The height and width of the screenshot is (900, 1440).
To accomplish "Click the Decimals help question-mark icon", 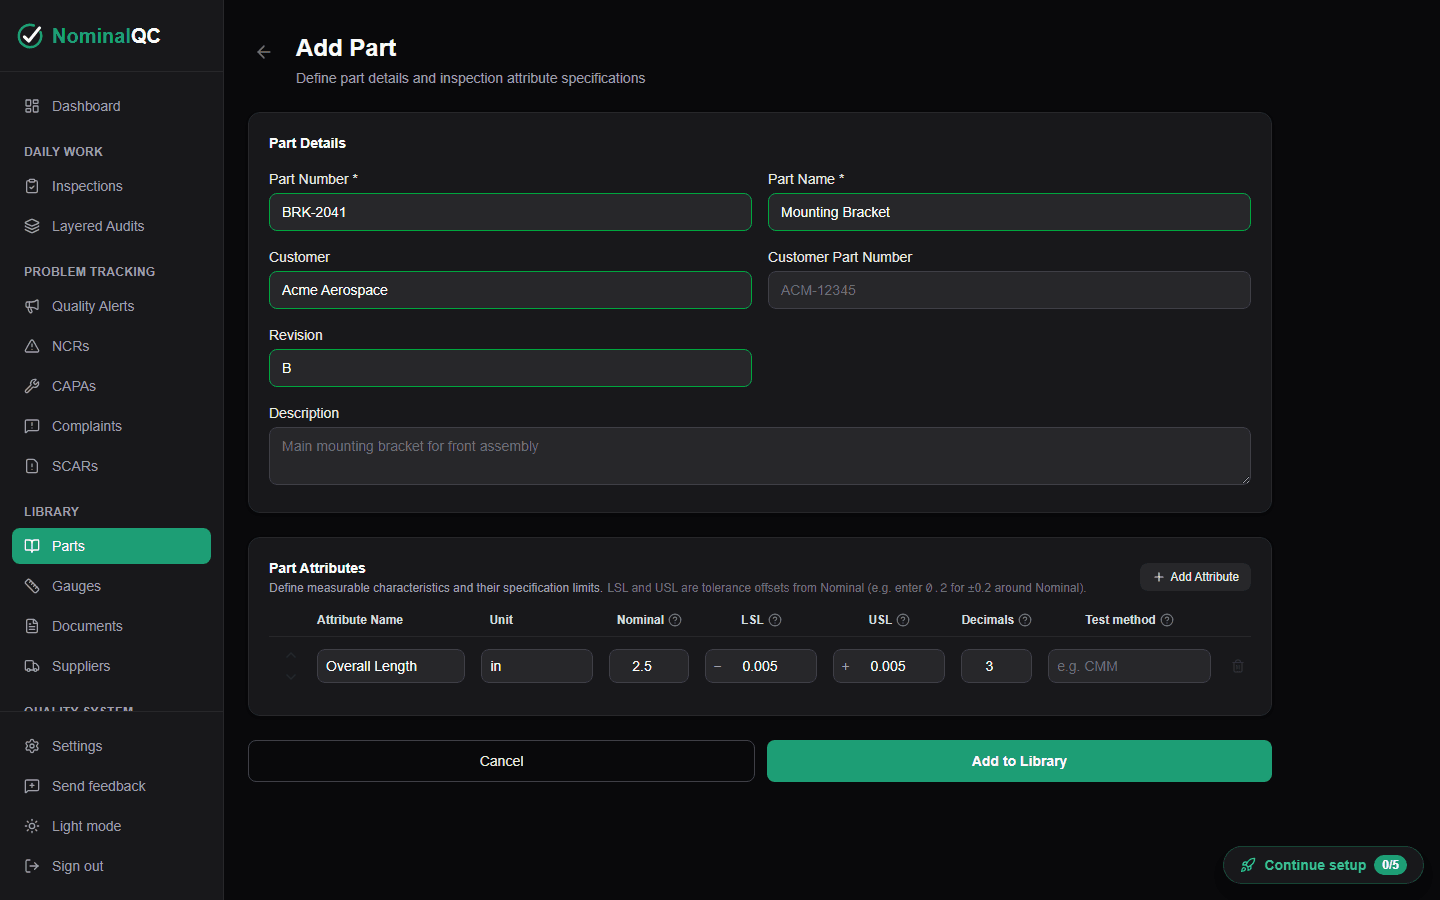I will point(1025,620).
